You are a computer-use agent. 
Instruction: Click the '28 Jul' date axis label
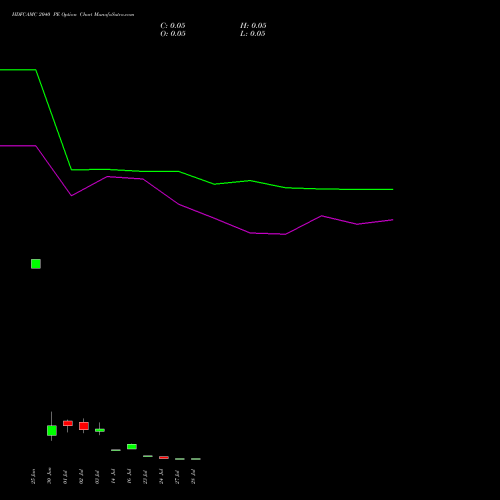[x=193, y=477]
